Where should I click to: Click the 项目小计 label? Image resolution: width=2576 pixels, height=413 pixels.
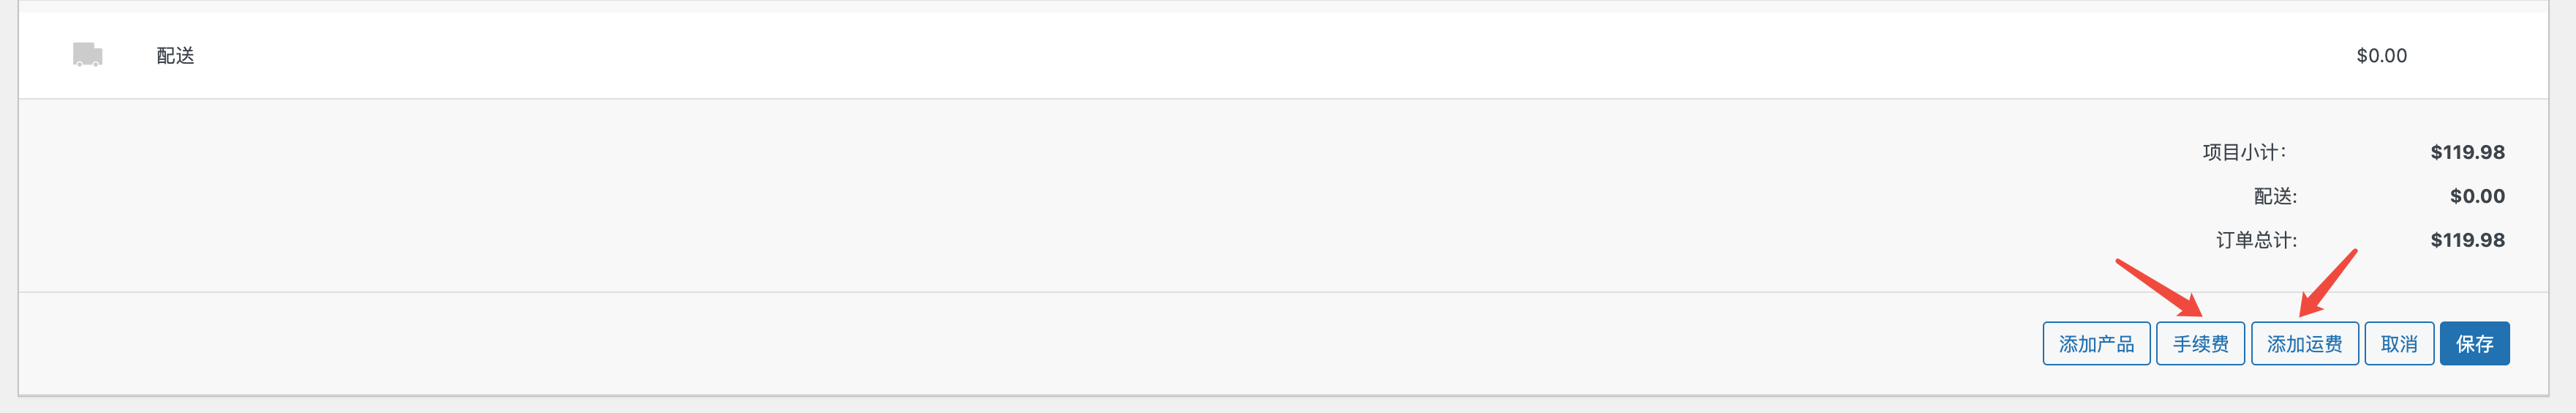point(2243,152)
